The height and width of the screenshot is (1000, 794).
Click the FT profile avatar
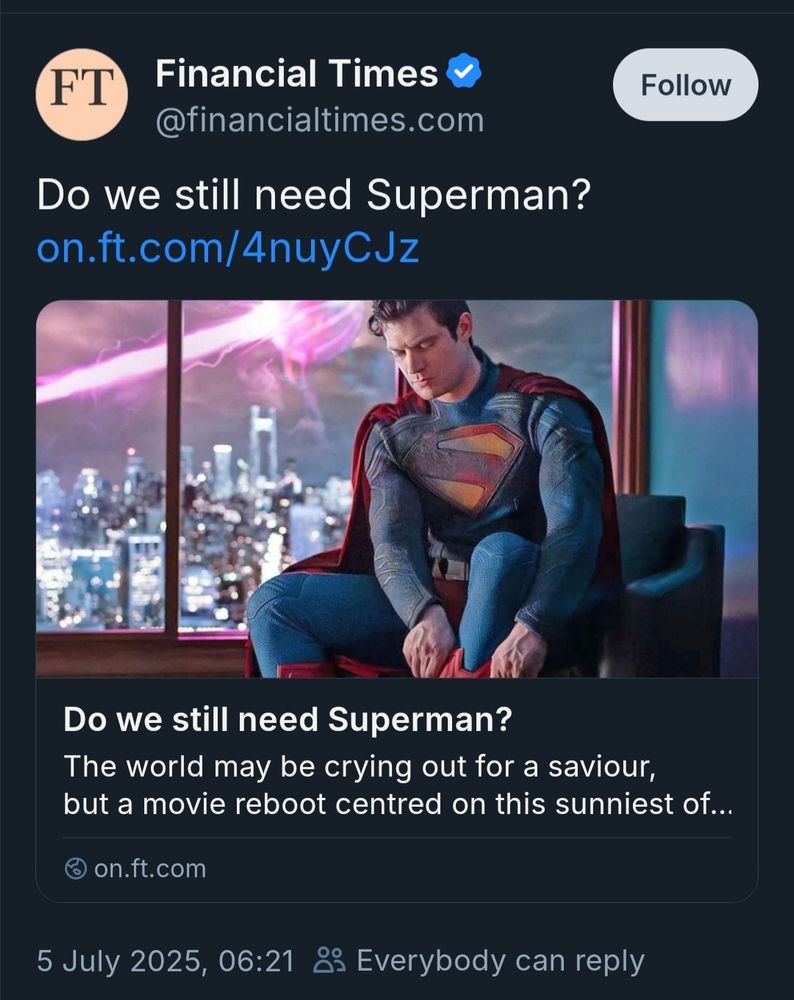point(82,94)
